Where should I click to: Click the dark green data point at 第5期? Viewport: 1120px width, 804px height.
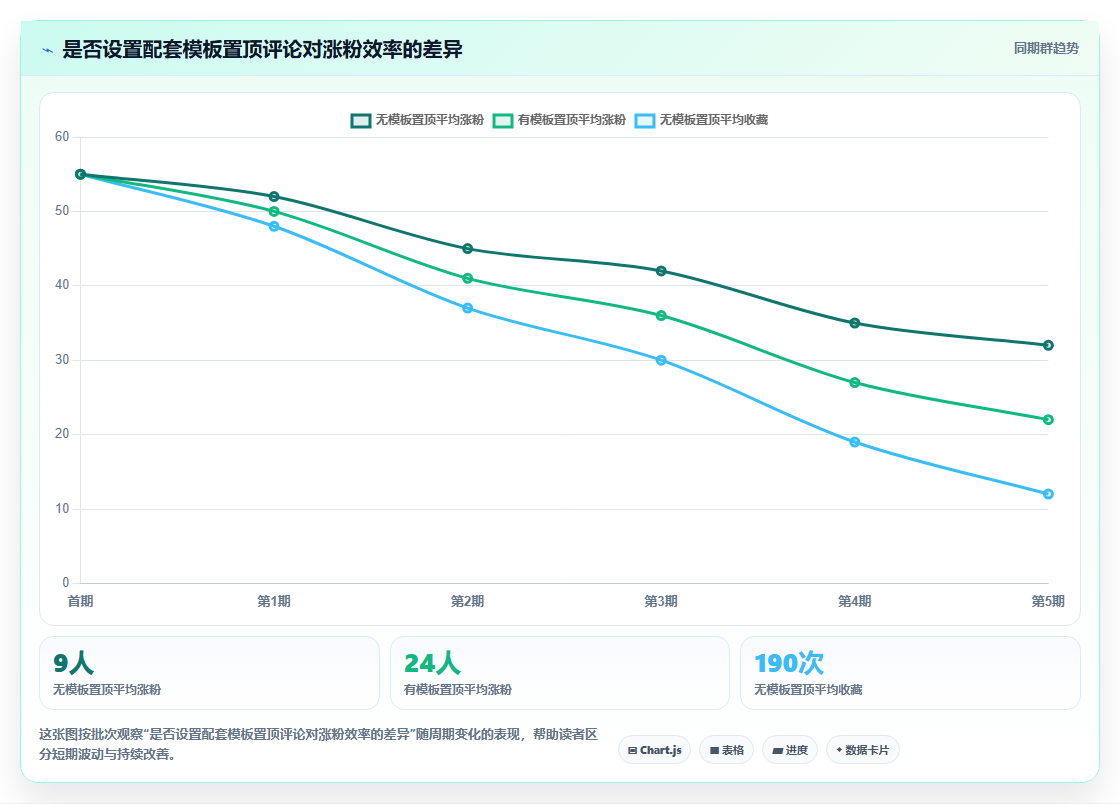coord(1049,346)
